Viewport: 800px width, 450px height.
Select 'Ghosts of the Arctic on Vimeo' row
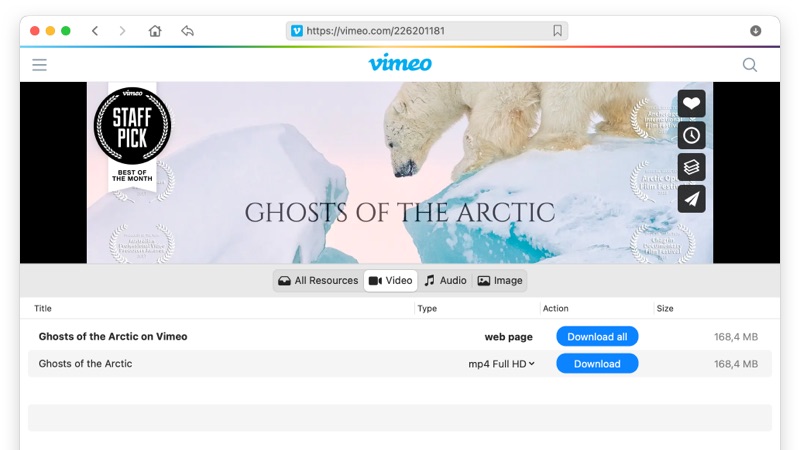400,337
